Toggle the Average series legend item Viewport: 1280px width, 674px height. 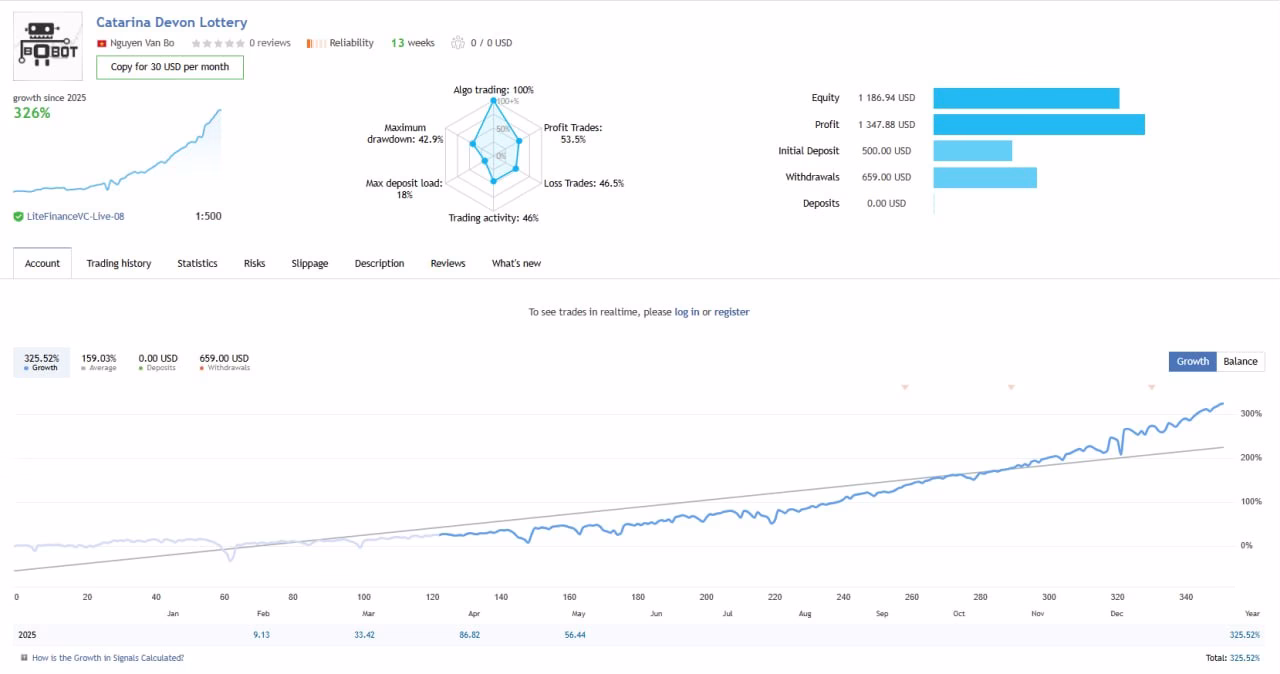coord(99,362)
